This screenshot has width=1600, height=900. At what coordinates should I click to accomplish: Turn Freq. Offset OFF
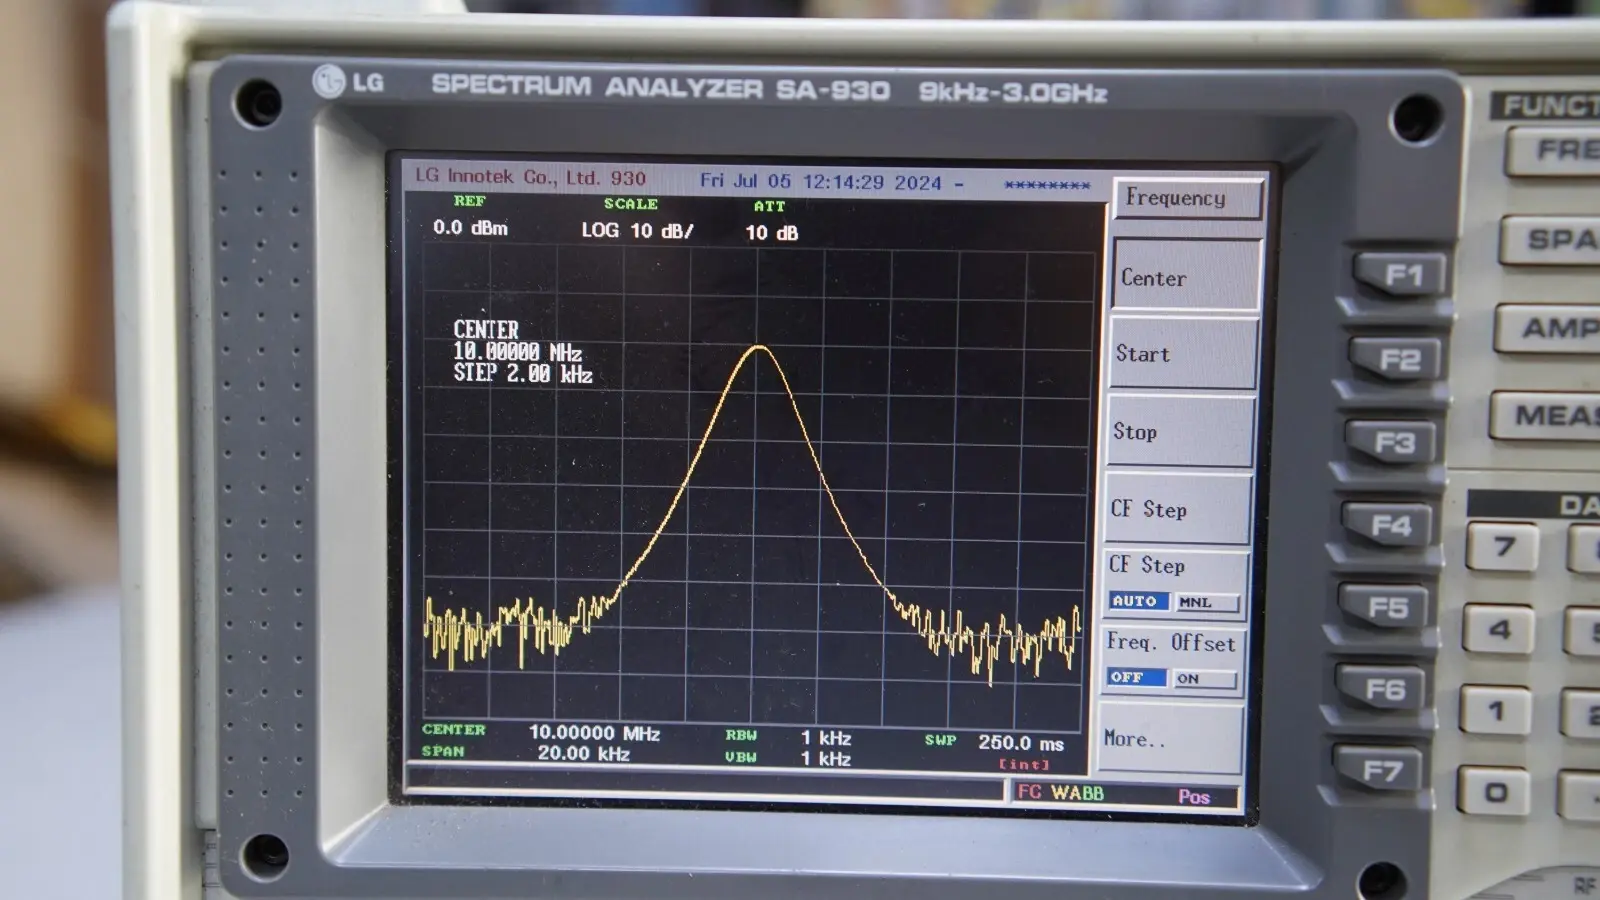click(1135, 677)
